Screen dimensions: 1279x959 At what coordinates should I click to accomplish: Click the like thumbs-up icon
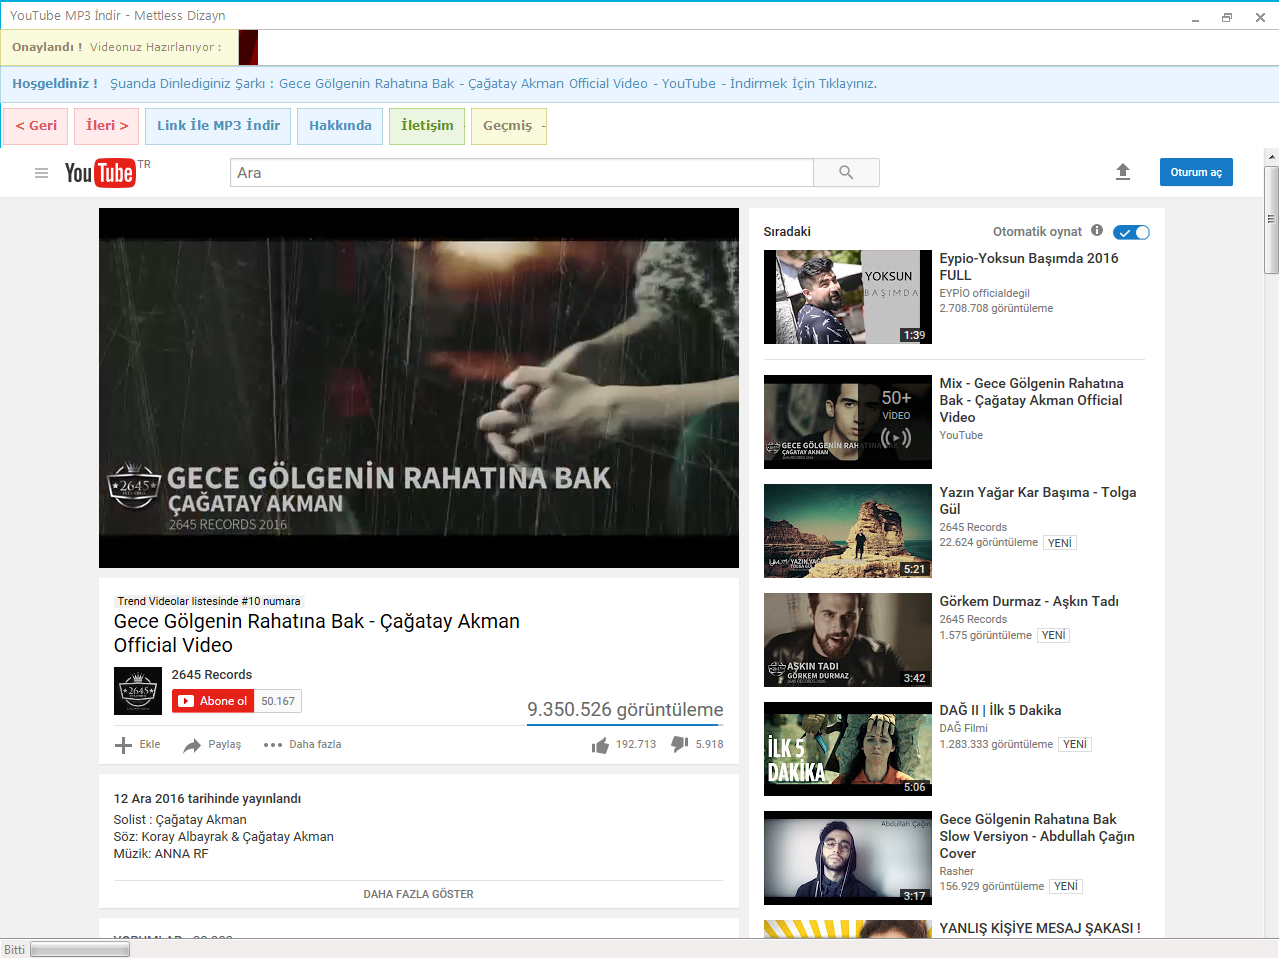click(x=600, y=745)
